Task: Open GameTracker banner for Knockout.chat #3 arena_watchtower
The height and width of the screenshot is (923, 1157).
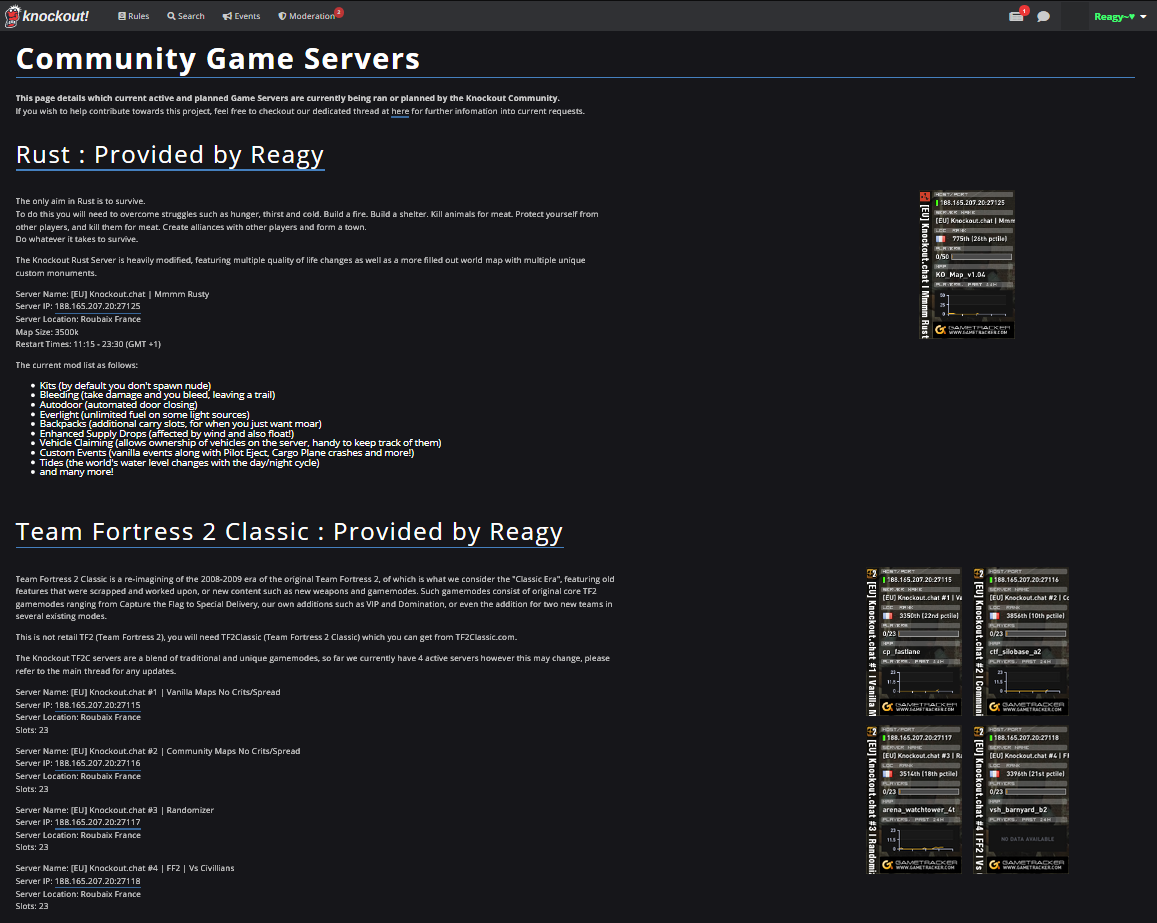Action: [913, 800]
